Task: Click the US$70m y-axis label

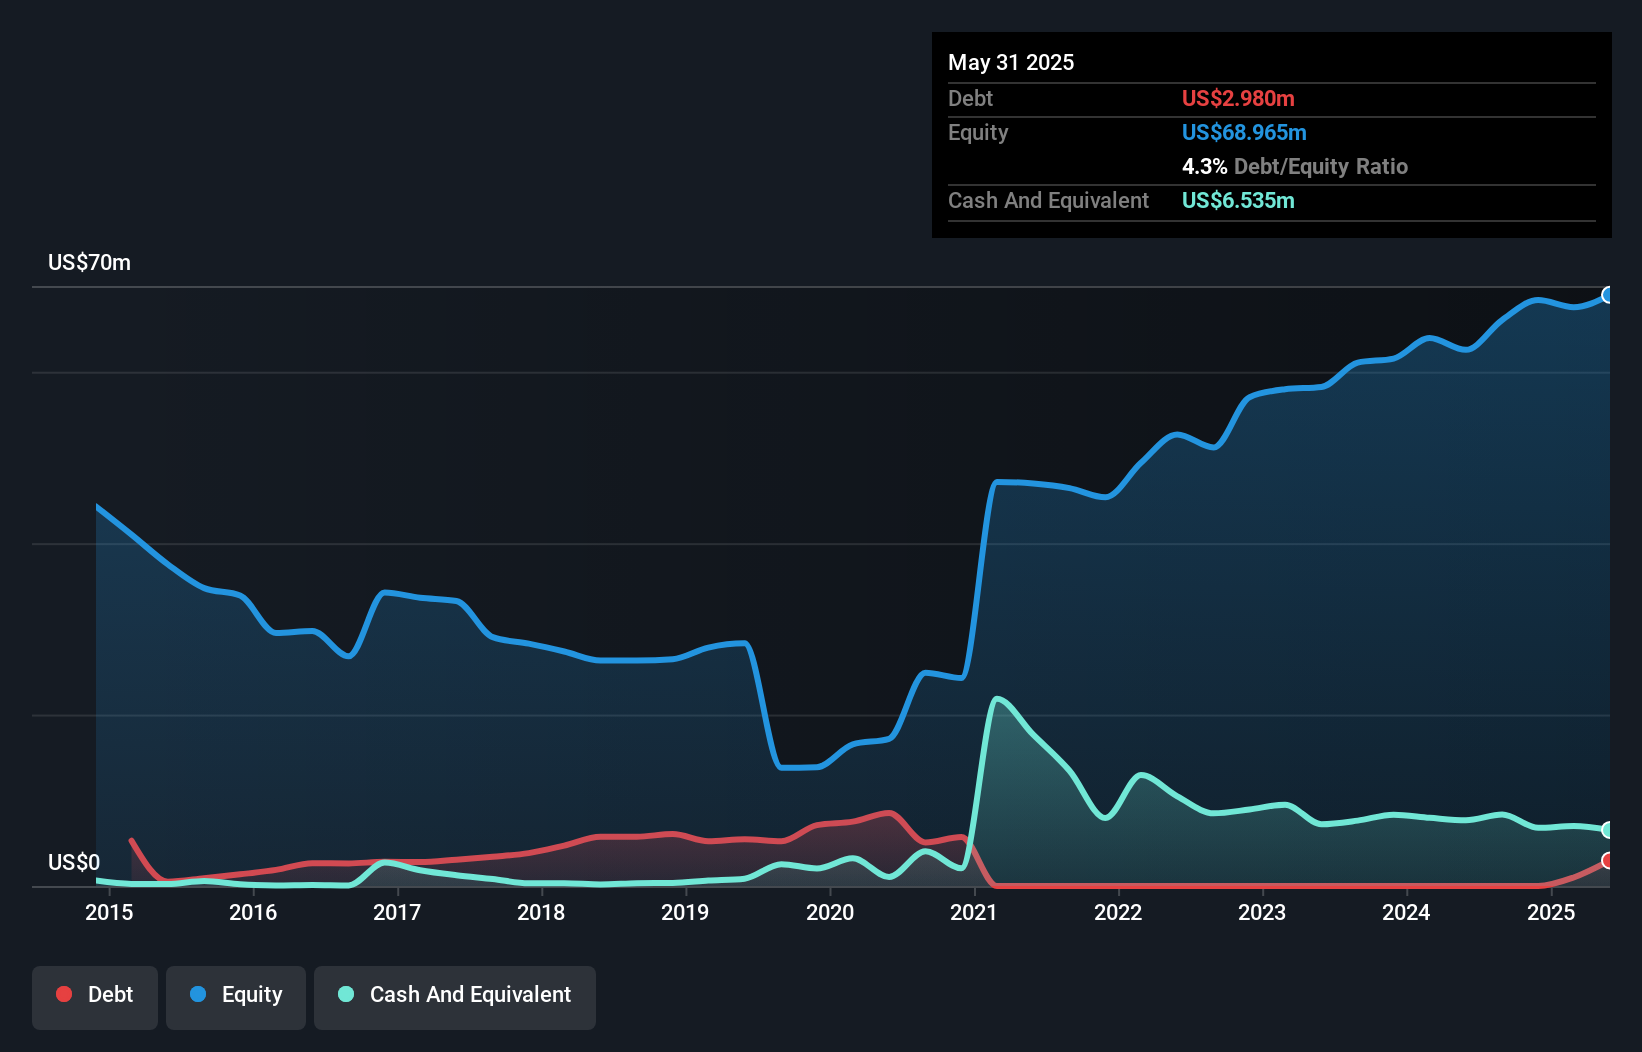Action: (x=90, y=263)
